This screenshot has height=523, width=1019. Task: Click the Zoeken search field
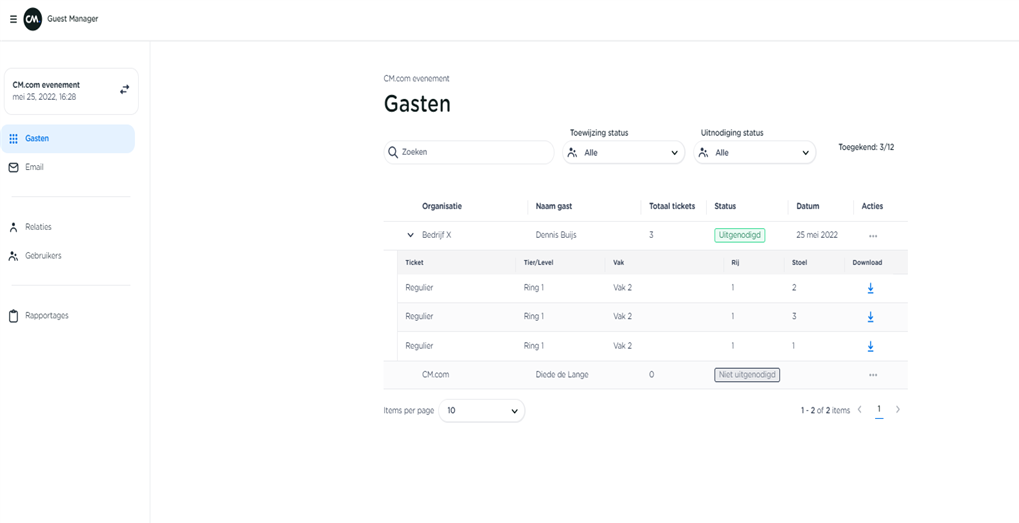(470, 152)
